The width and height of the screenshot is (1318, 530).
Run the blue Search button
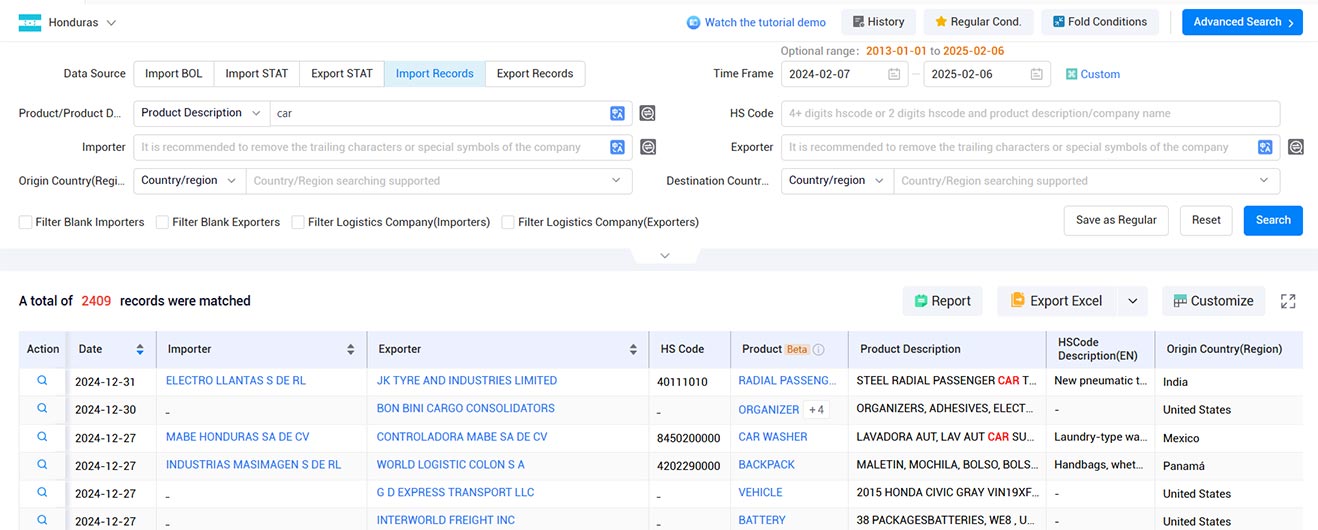1273,220
